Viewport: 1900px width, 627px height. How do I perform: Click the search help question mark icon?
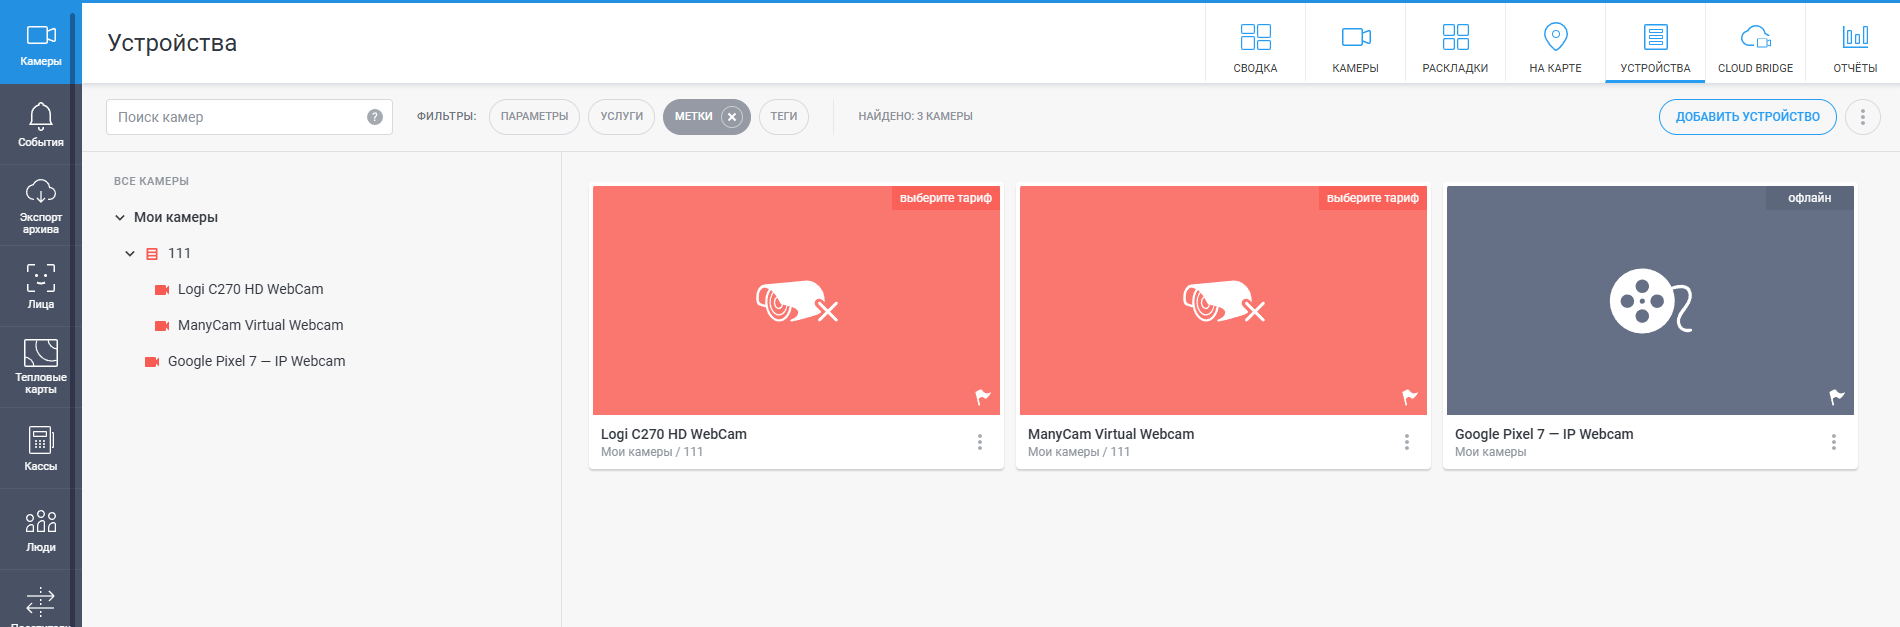pyautogui.click(x=375, y=117)
